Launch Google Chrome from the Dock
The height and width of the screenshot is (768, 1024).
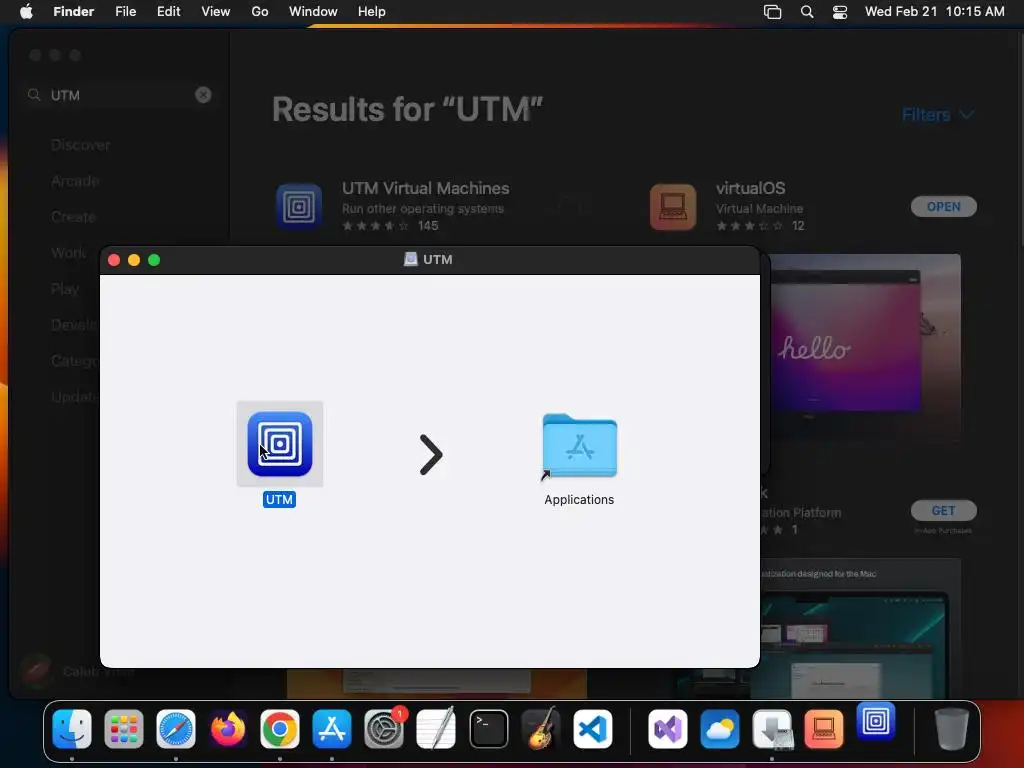pyautogui.click(x=280, y=729)
